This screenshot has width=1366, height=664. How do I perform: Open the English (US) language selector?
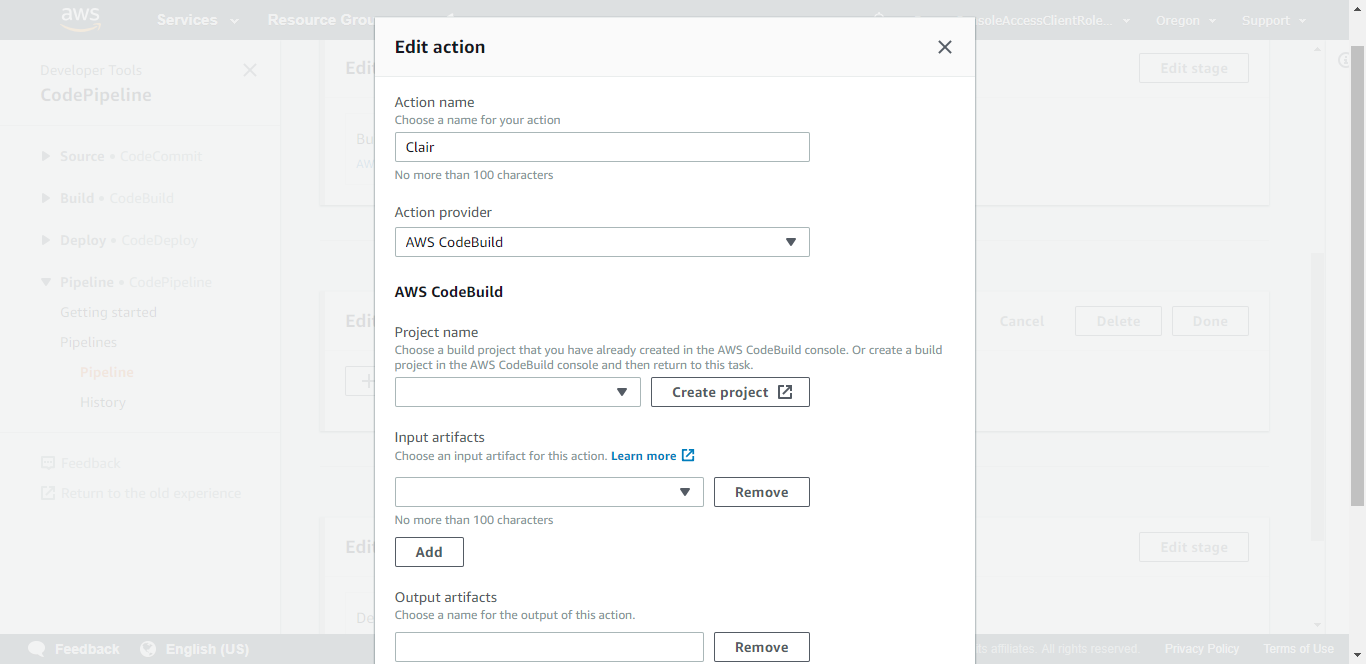pyautogui.click(x=207, y=649)
